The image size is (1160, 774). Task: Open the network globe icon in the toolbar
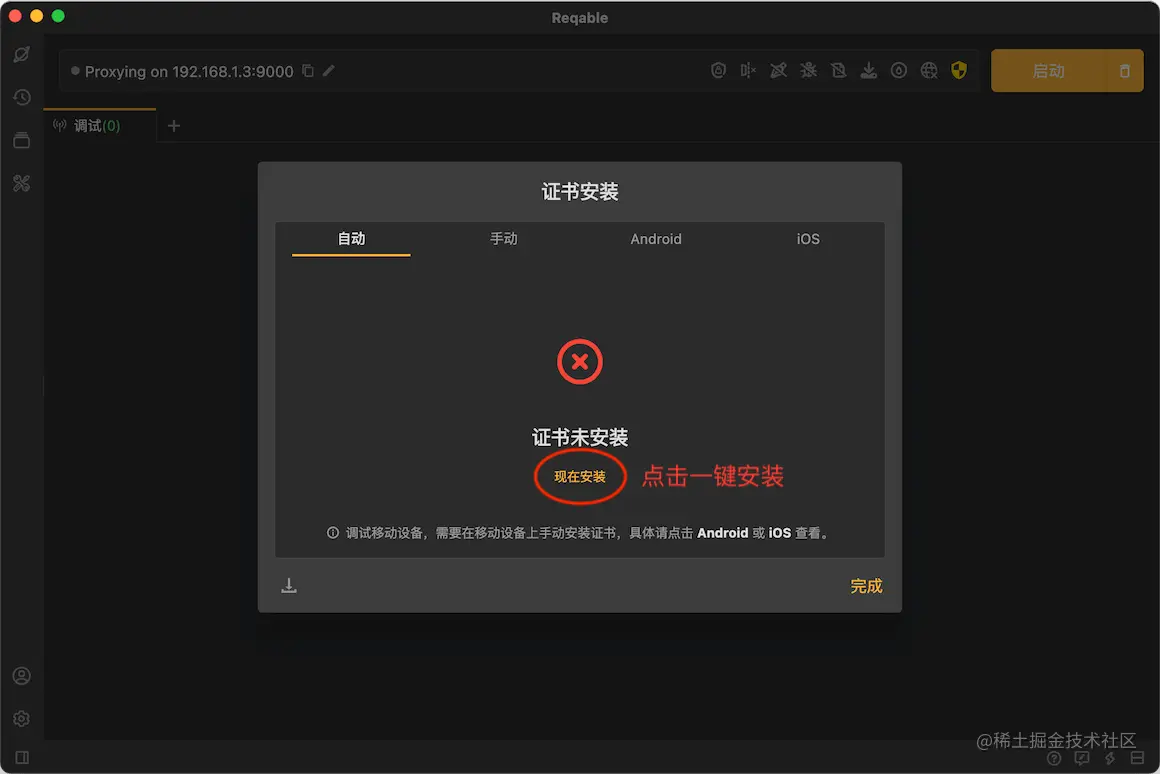tap(928, 70)
